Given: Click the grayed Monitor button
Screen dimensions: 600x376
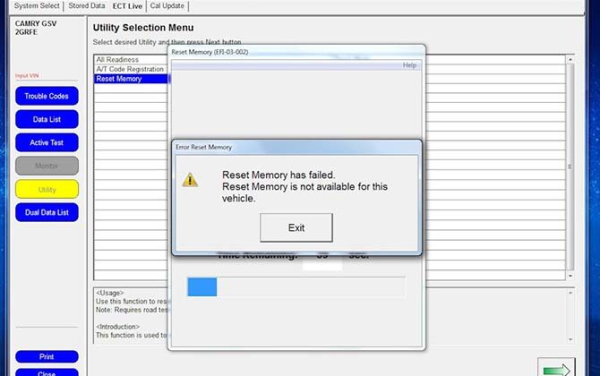Looking at the screenshot, I should pyautogui.click(x=47, y=166).
